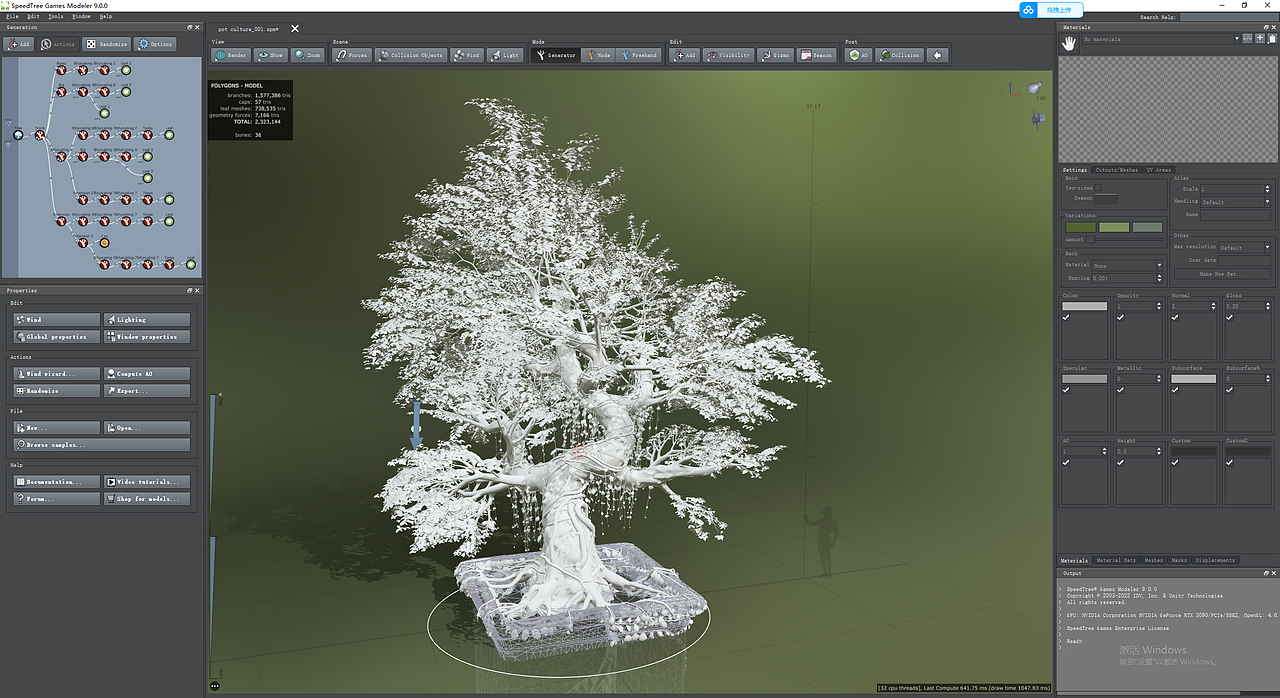The height and width of the screenshot is (698, 1280).
Task: Toggle the Opacity map checkbox
Action: 1121,317
